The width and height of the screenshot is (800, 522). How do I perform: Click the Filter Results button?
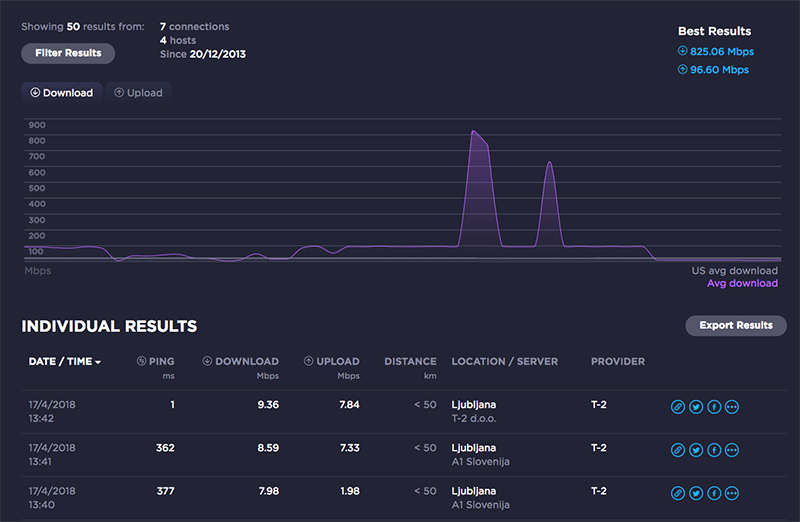click(x=68, y=53)
